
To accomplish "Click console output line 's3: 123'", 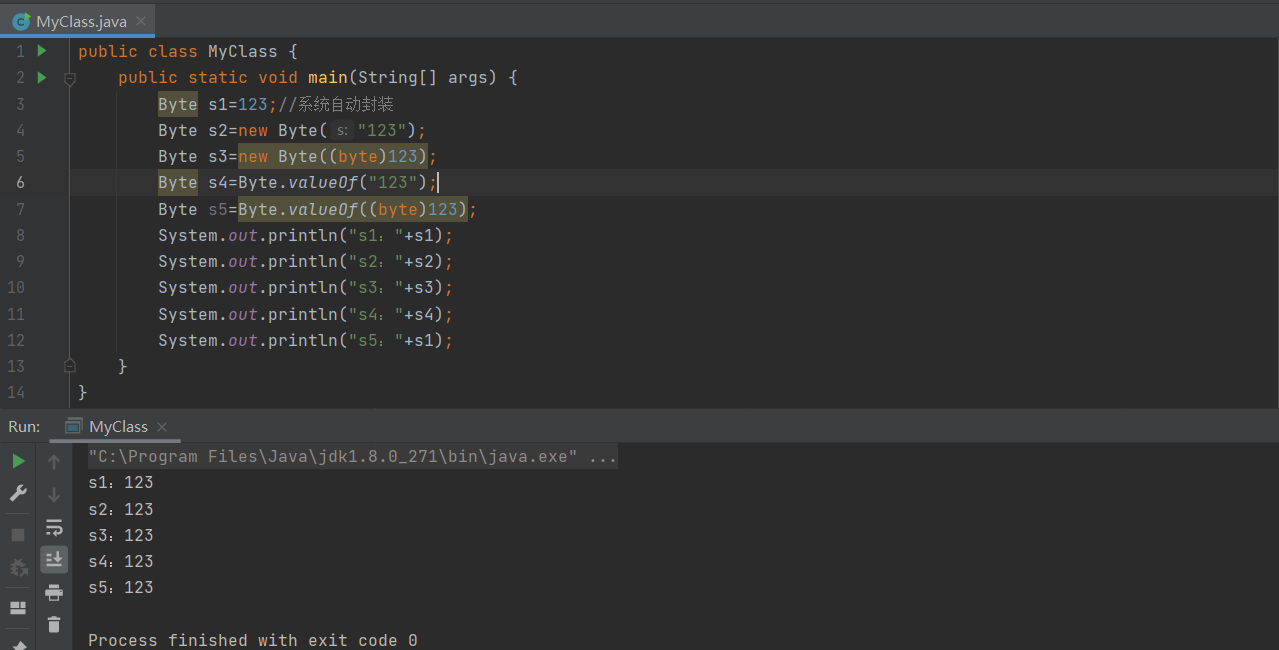I will [x=121, y=536].
